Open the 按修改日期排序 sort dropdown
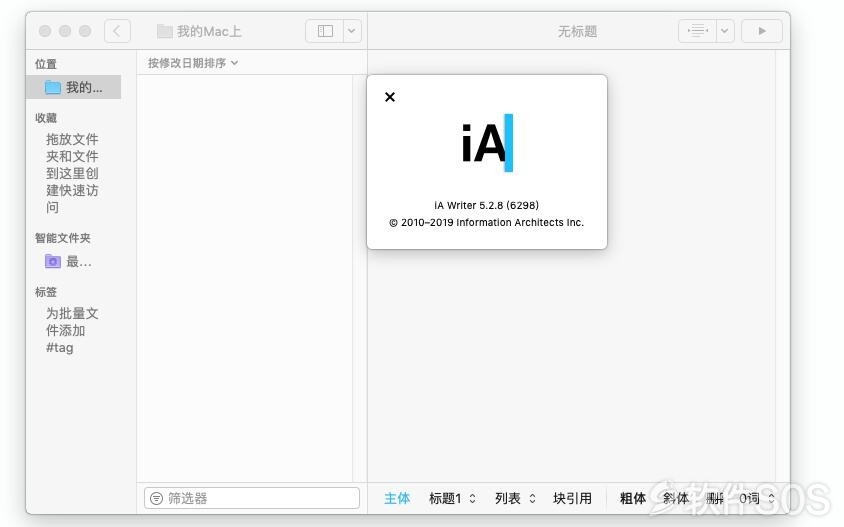Screen dimensions: 844x527 pos(193,63)
